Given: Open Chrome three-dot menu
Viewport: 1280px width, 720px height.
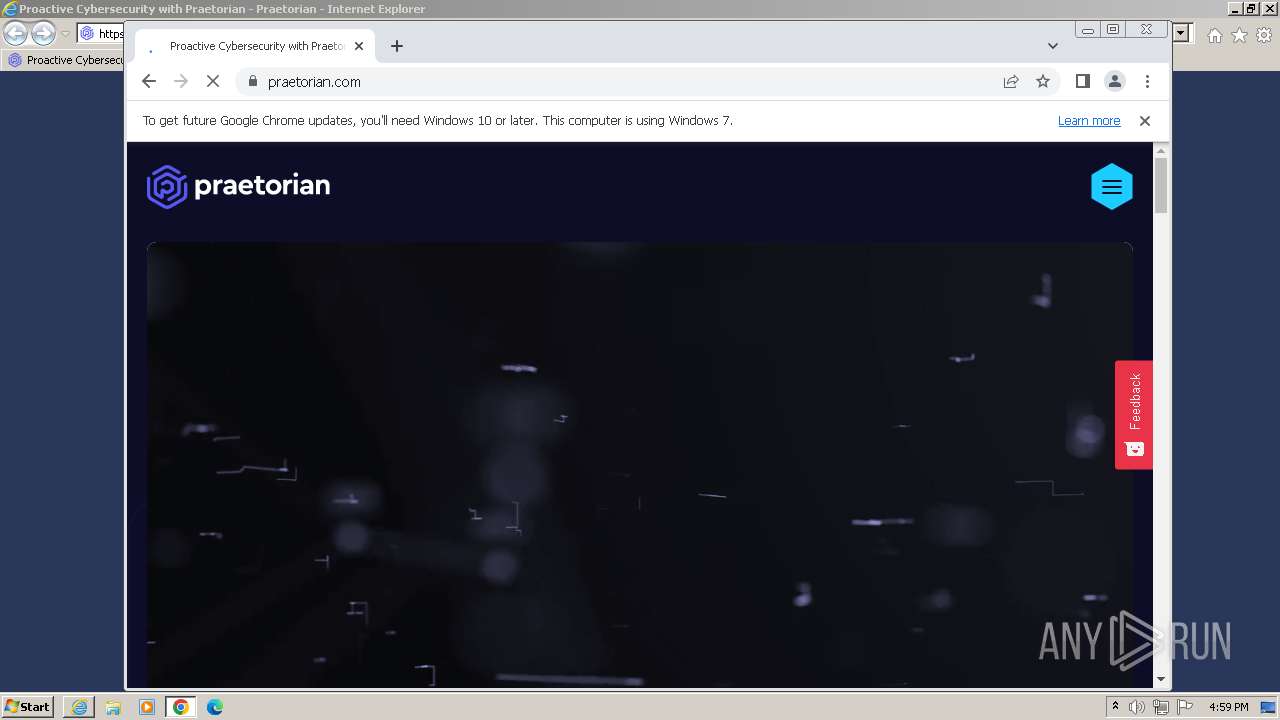Looking at the screenshot, I should pyautogui.click(x=1147, y=81).
